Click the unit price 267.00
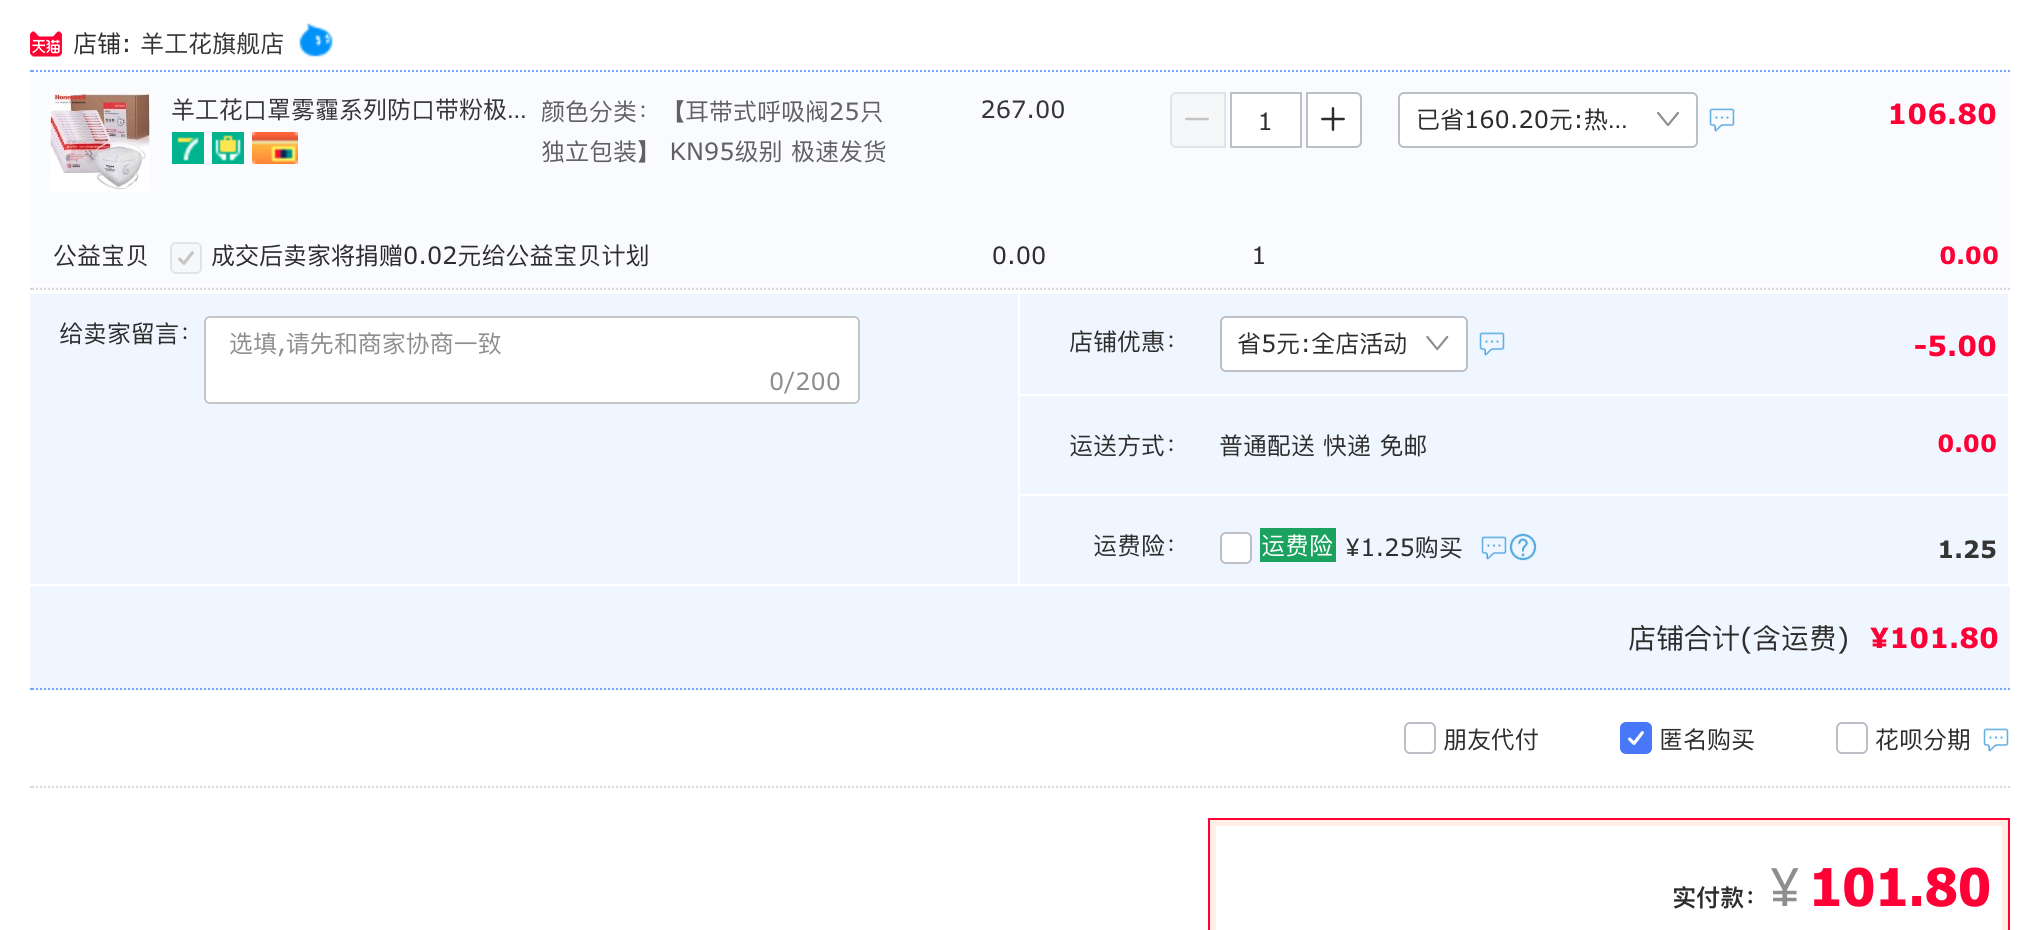The image size is (2032, 930). 1023,110
